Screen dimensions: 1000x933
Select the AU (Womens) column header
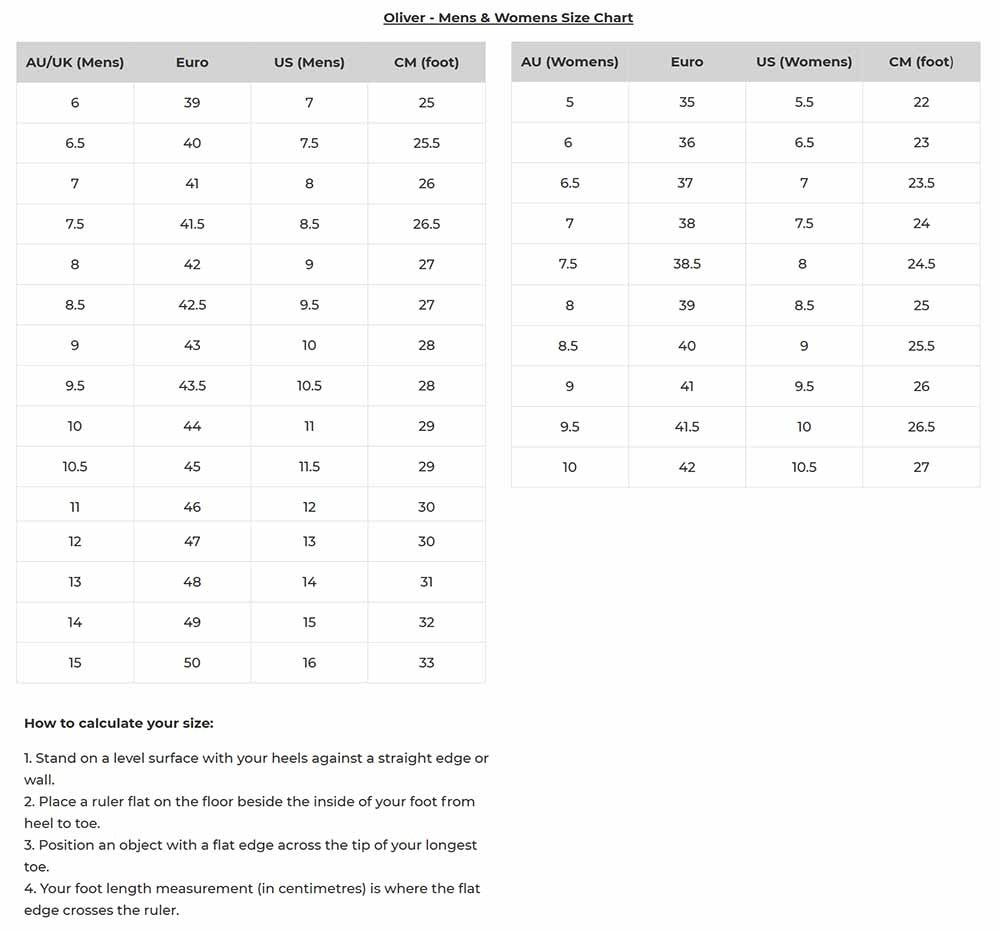pyautogui.click(x=570, y=62)
